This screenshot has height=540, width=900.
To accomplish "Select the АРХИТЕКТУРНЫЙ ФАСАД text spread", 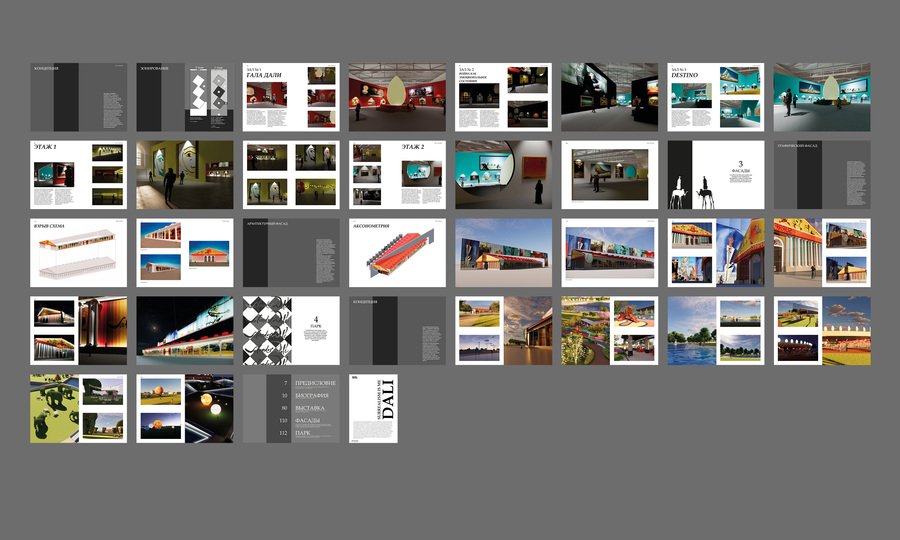I will tap(291, 252).
